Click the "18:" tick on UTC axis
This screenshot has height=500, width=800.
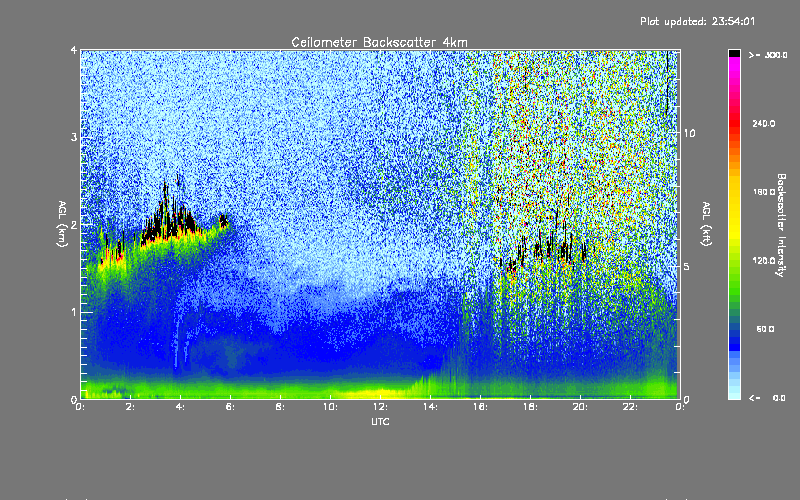click(x=530, y=407)
